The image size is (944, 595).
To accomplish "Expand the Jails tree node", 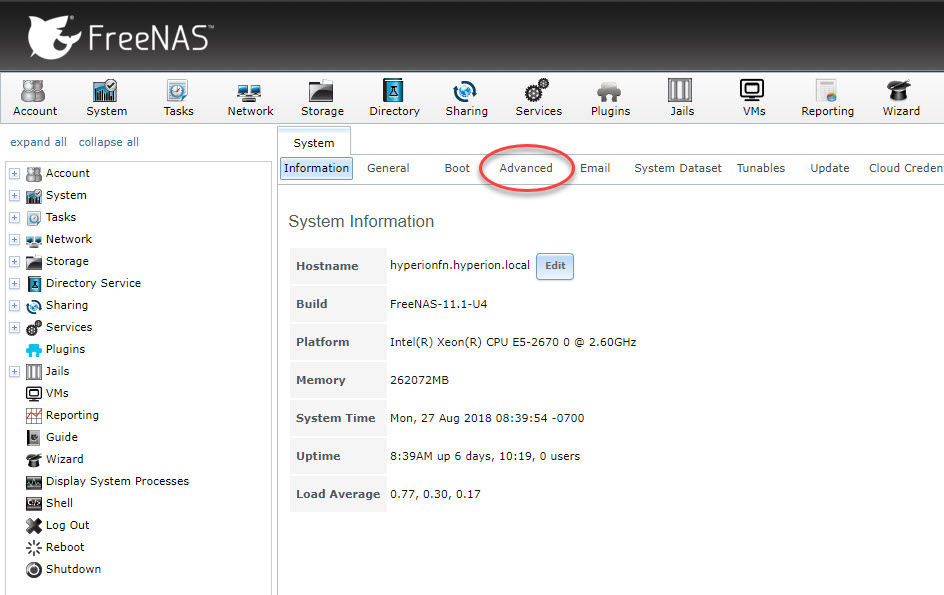I will (14, 372).
